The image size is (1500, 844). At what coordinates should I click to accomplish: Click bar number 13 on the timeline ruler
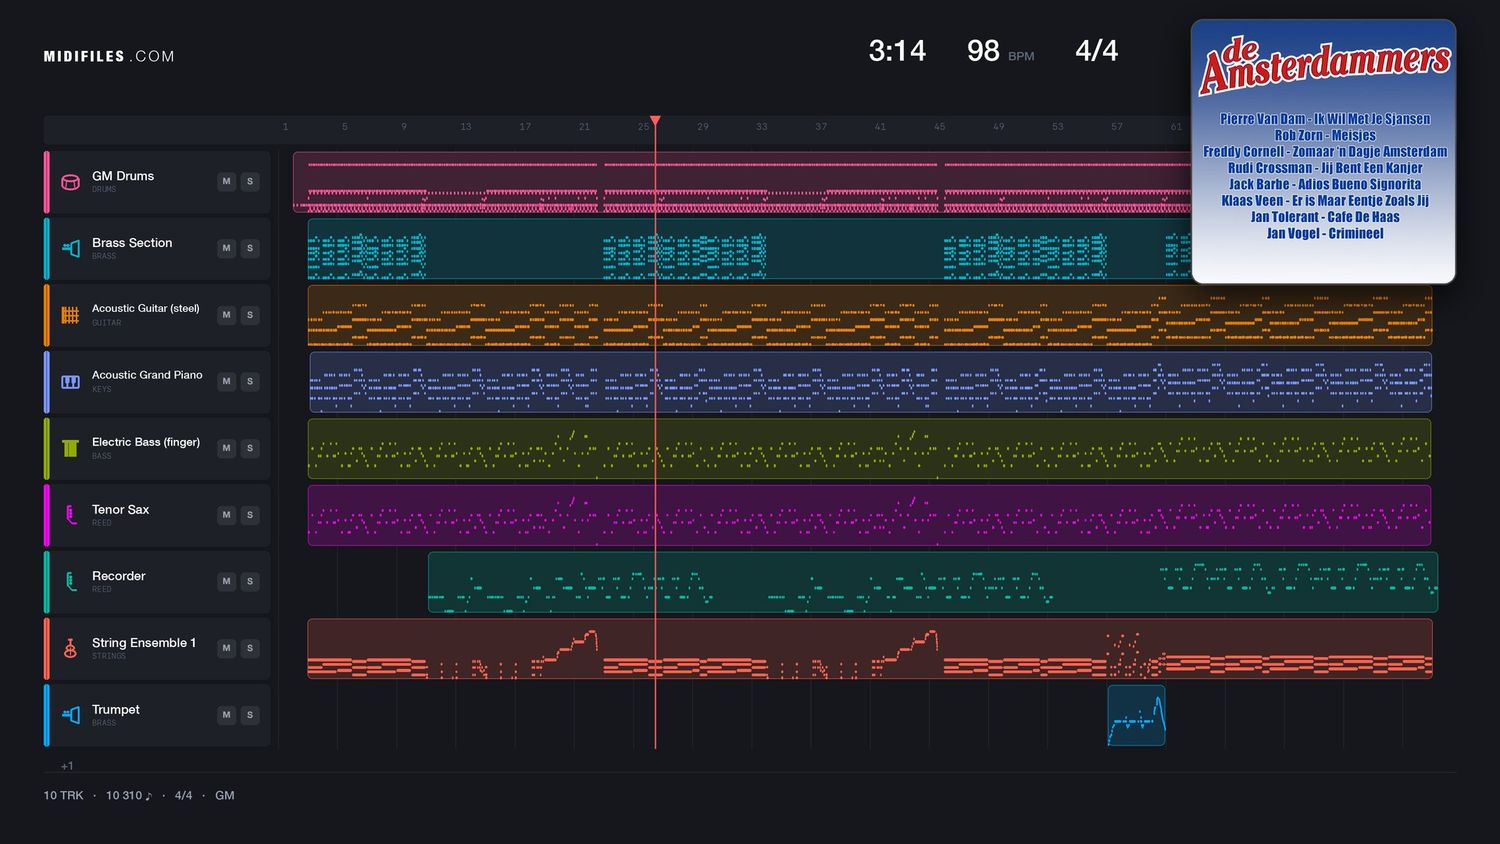[466, 127]
